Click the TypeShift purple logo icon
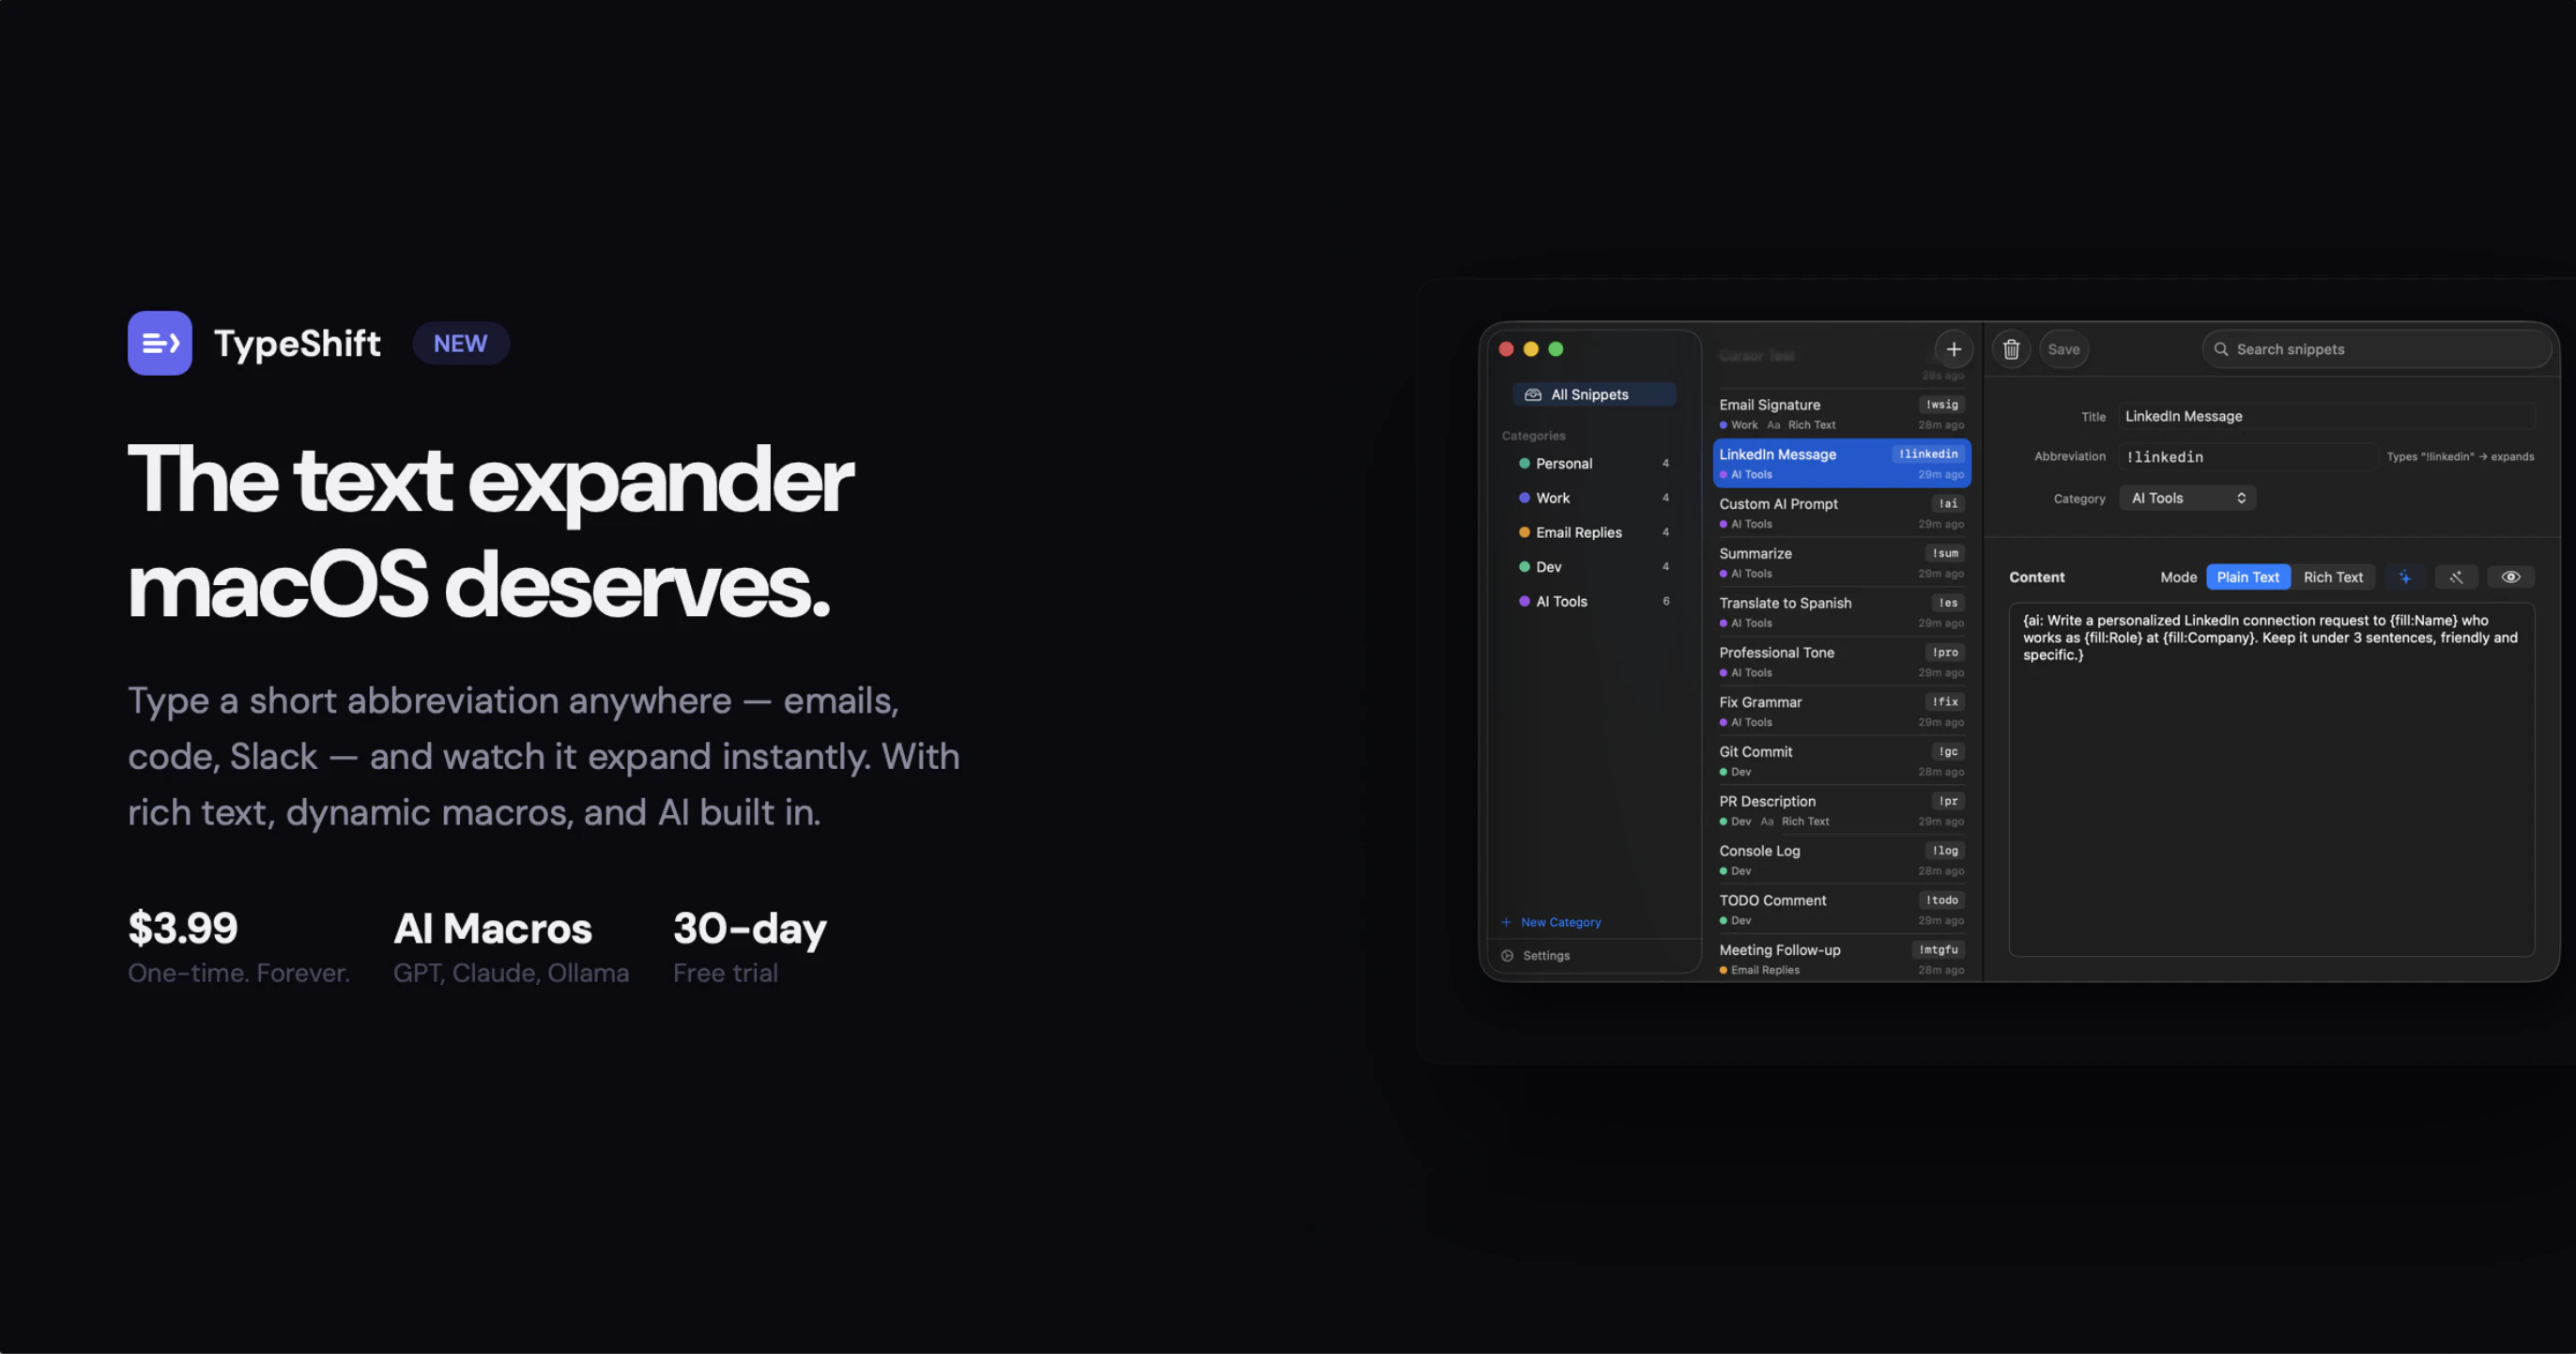2576x1354 pixels. [160, 343]
